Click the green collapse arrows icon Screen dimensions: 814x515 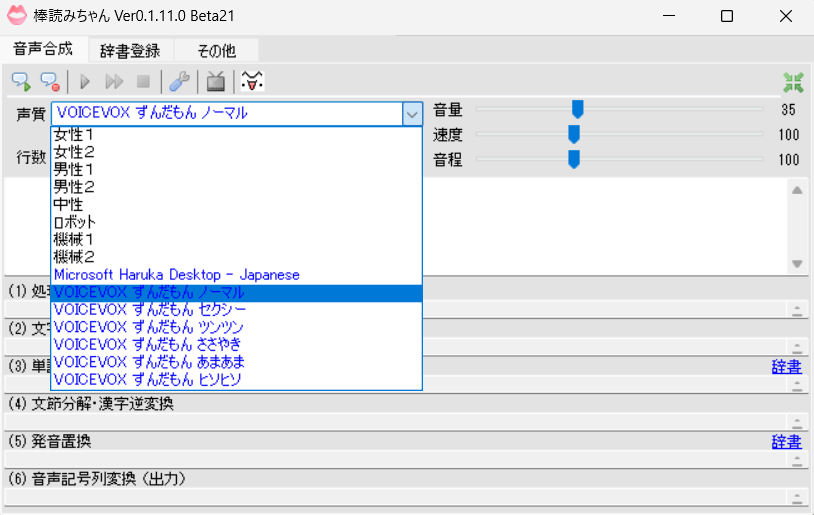[793, 82]
